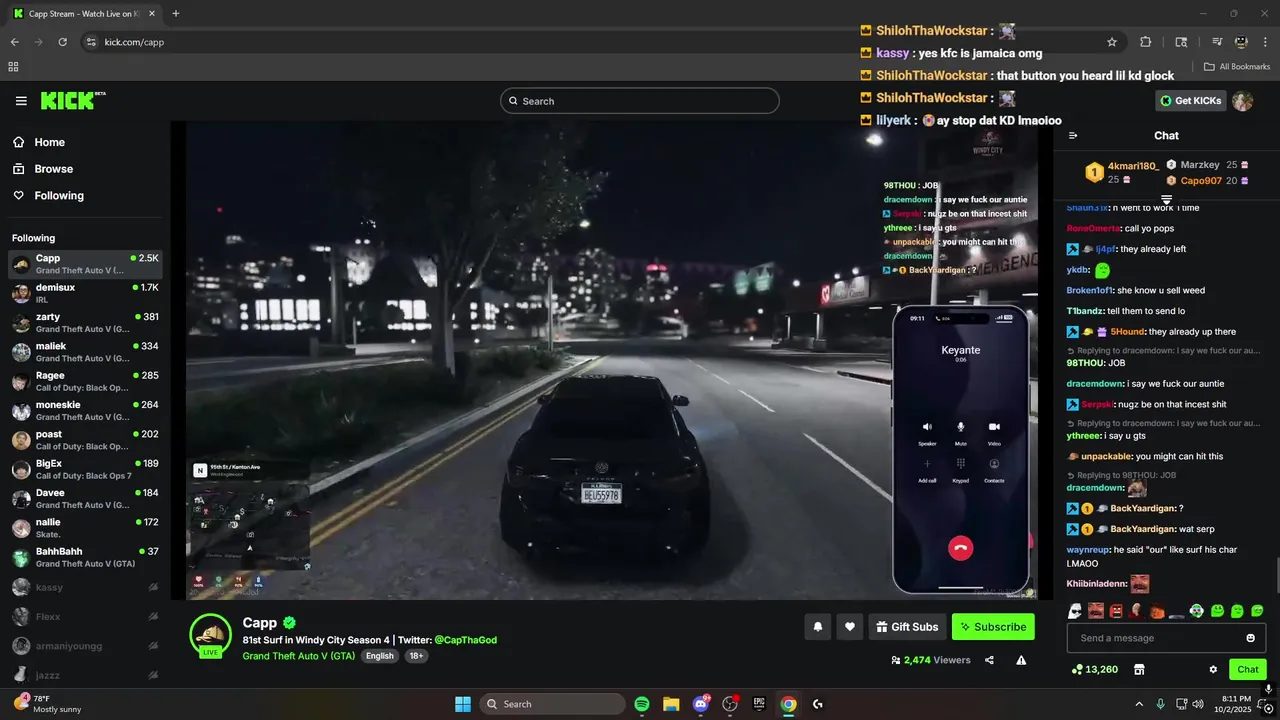This screenshot has height=720, width=1280.
Task: Click the Gift Subs button
Action: [907, 627]
